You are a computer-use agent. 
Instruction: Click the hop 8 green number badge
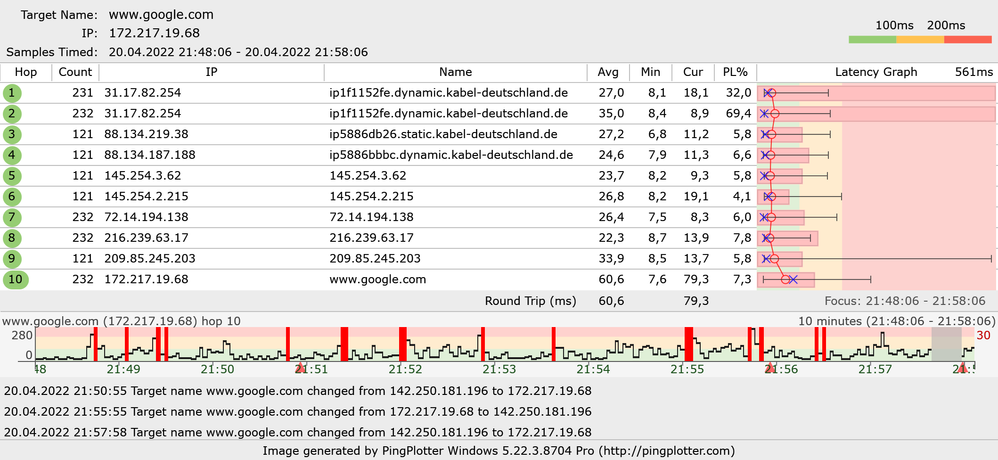(x=12, y=238)
